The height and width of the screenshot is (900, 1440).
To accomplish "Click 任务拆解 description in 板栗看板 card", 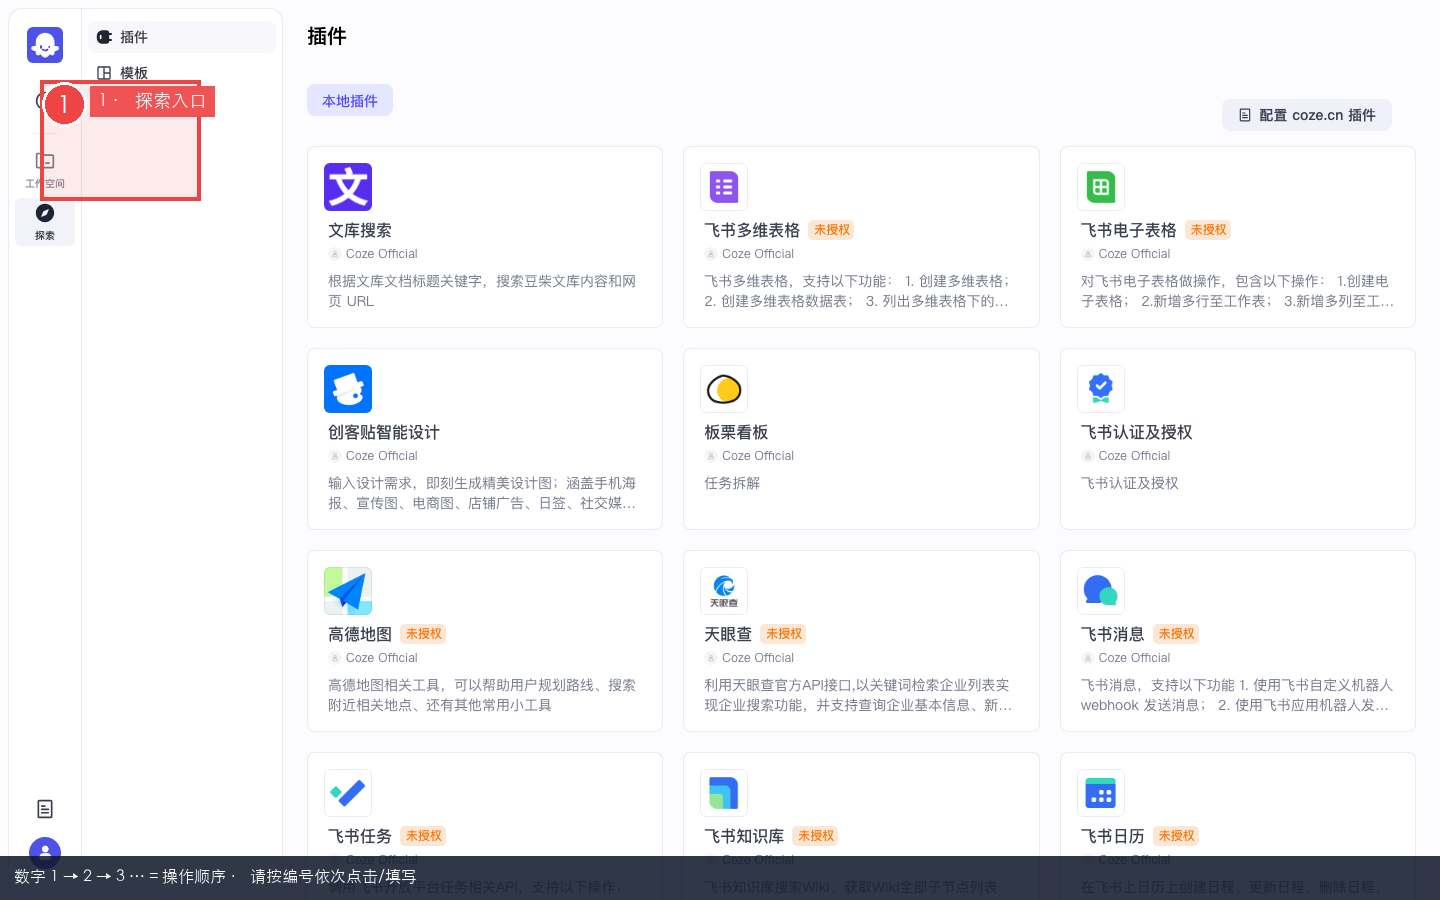I will 732,483.
